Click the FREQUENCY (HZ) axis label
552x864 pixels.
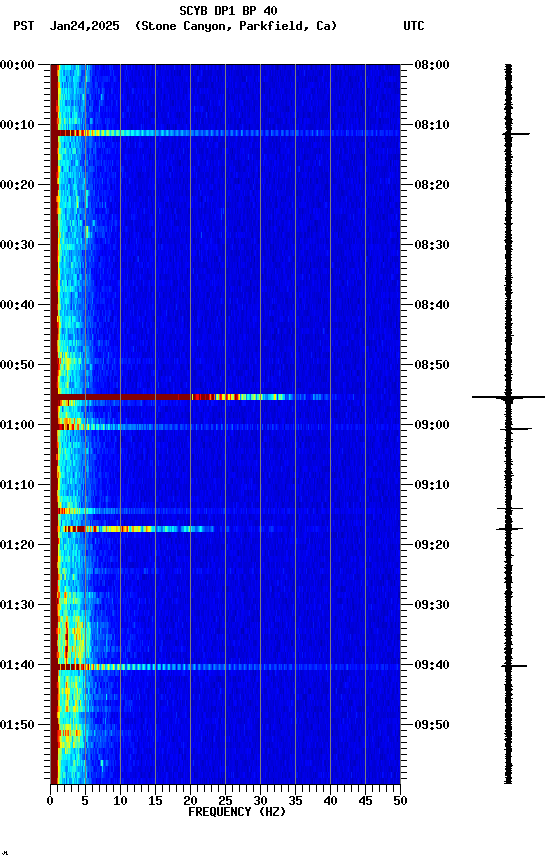click(237, 812)
